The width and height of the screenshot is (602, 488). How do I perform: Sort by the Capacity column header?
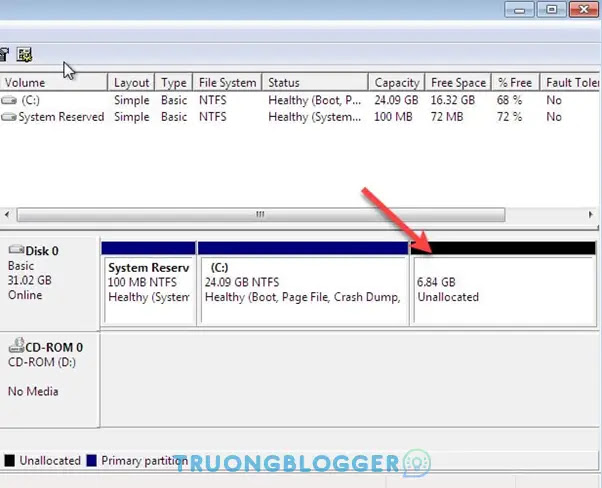coord(397,83)
